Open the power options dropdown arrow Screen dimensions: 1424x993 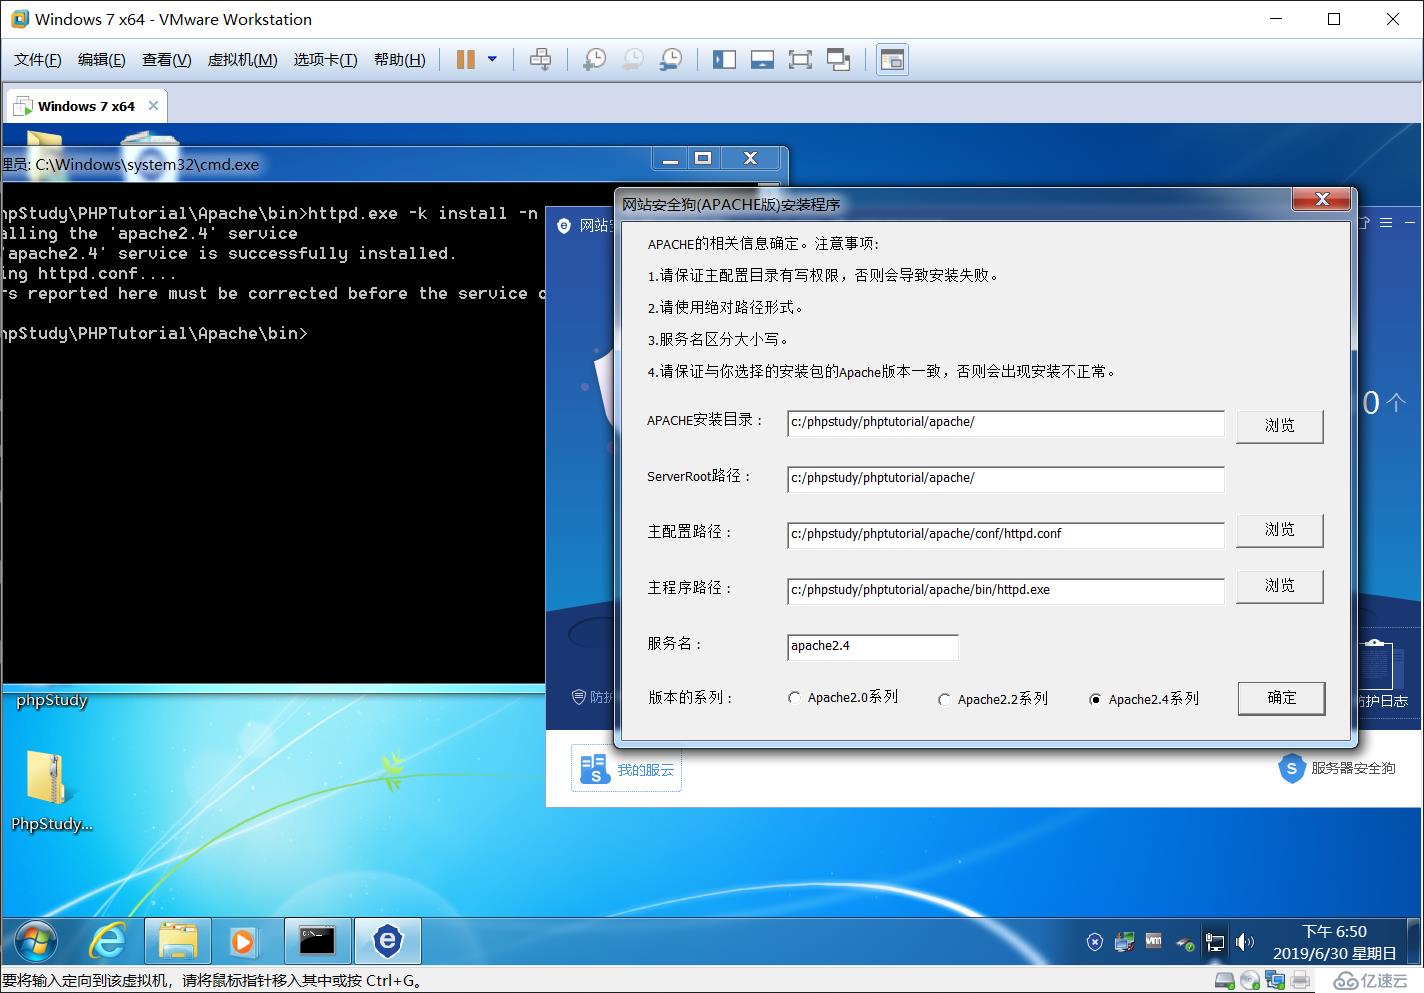pyautogui.click(x=492, y=60)
